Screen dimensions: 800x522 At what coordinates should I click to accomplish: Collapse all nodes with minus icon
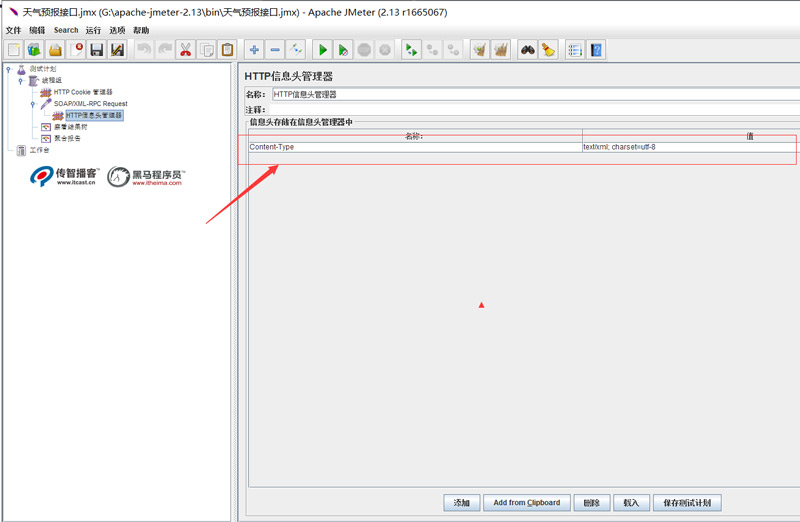[x=275, y=50]
